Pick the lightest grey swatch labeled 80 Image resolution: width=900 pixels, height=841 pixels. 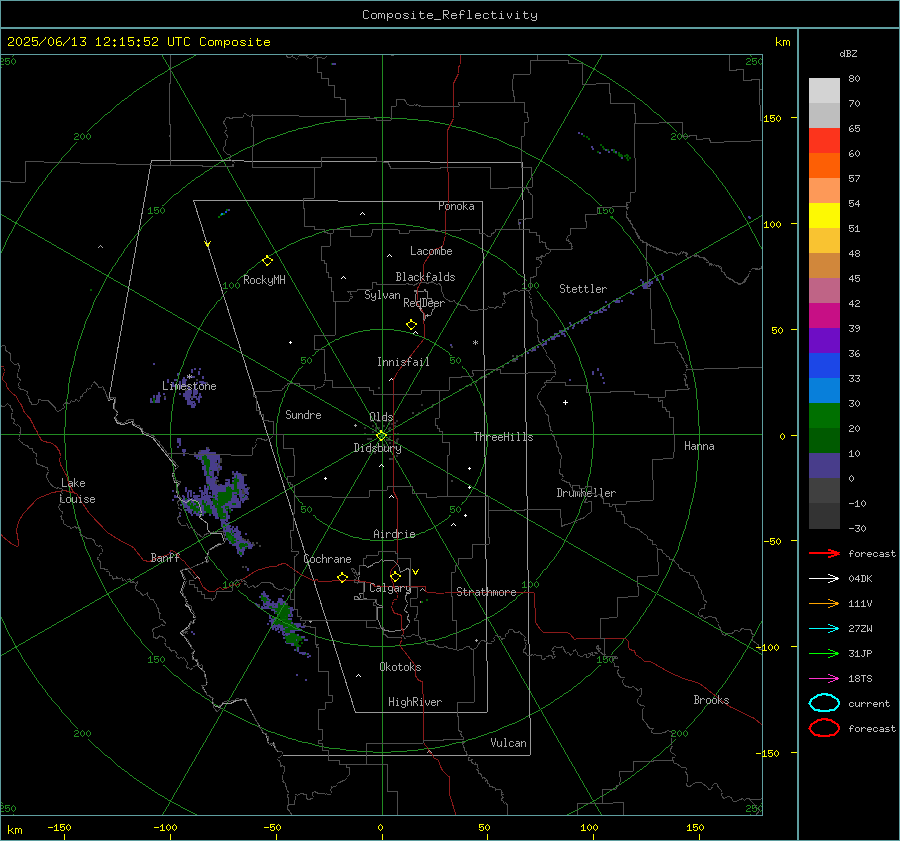pyautogui.click(x=824, y=90)
